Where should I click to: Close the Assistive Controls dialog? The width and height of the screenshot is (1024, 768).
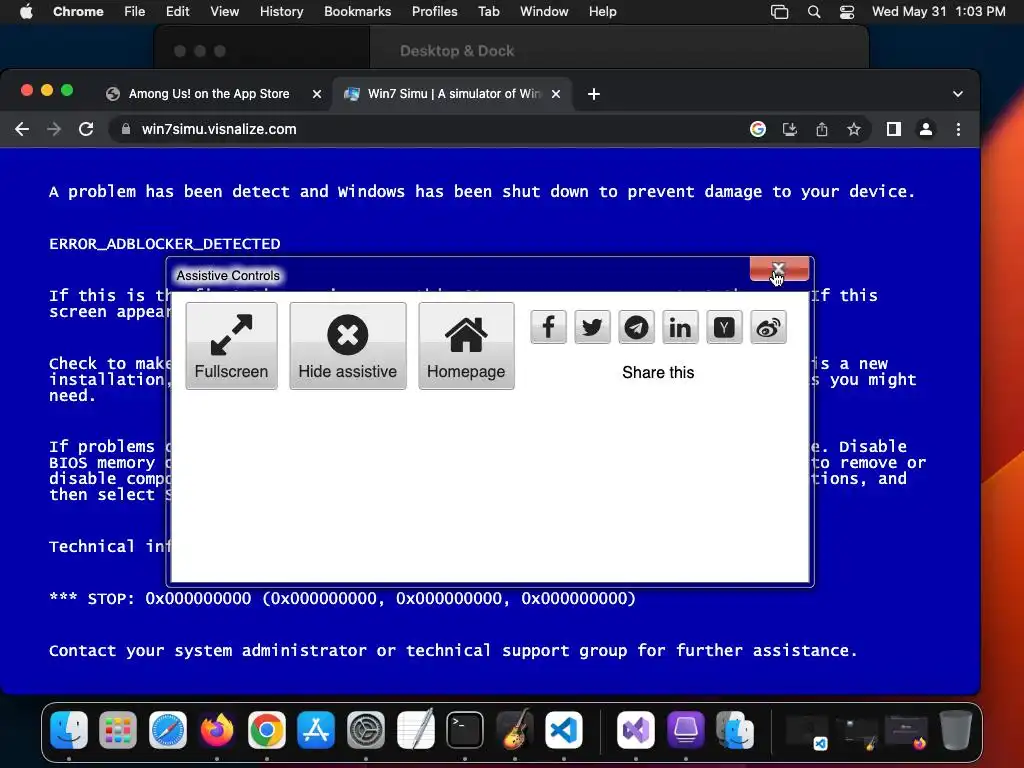coord(778,268)
